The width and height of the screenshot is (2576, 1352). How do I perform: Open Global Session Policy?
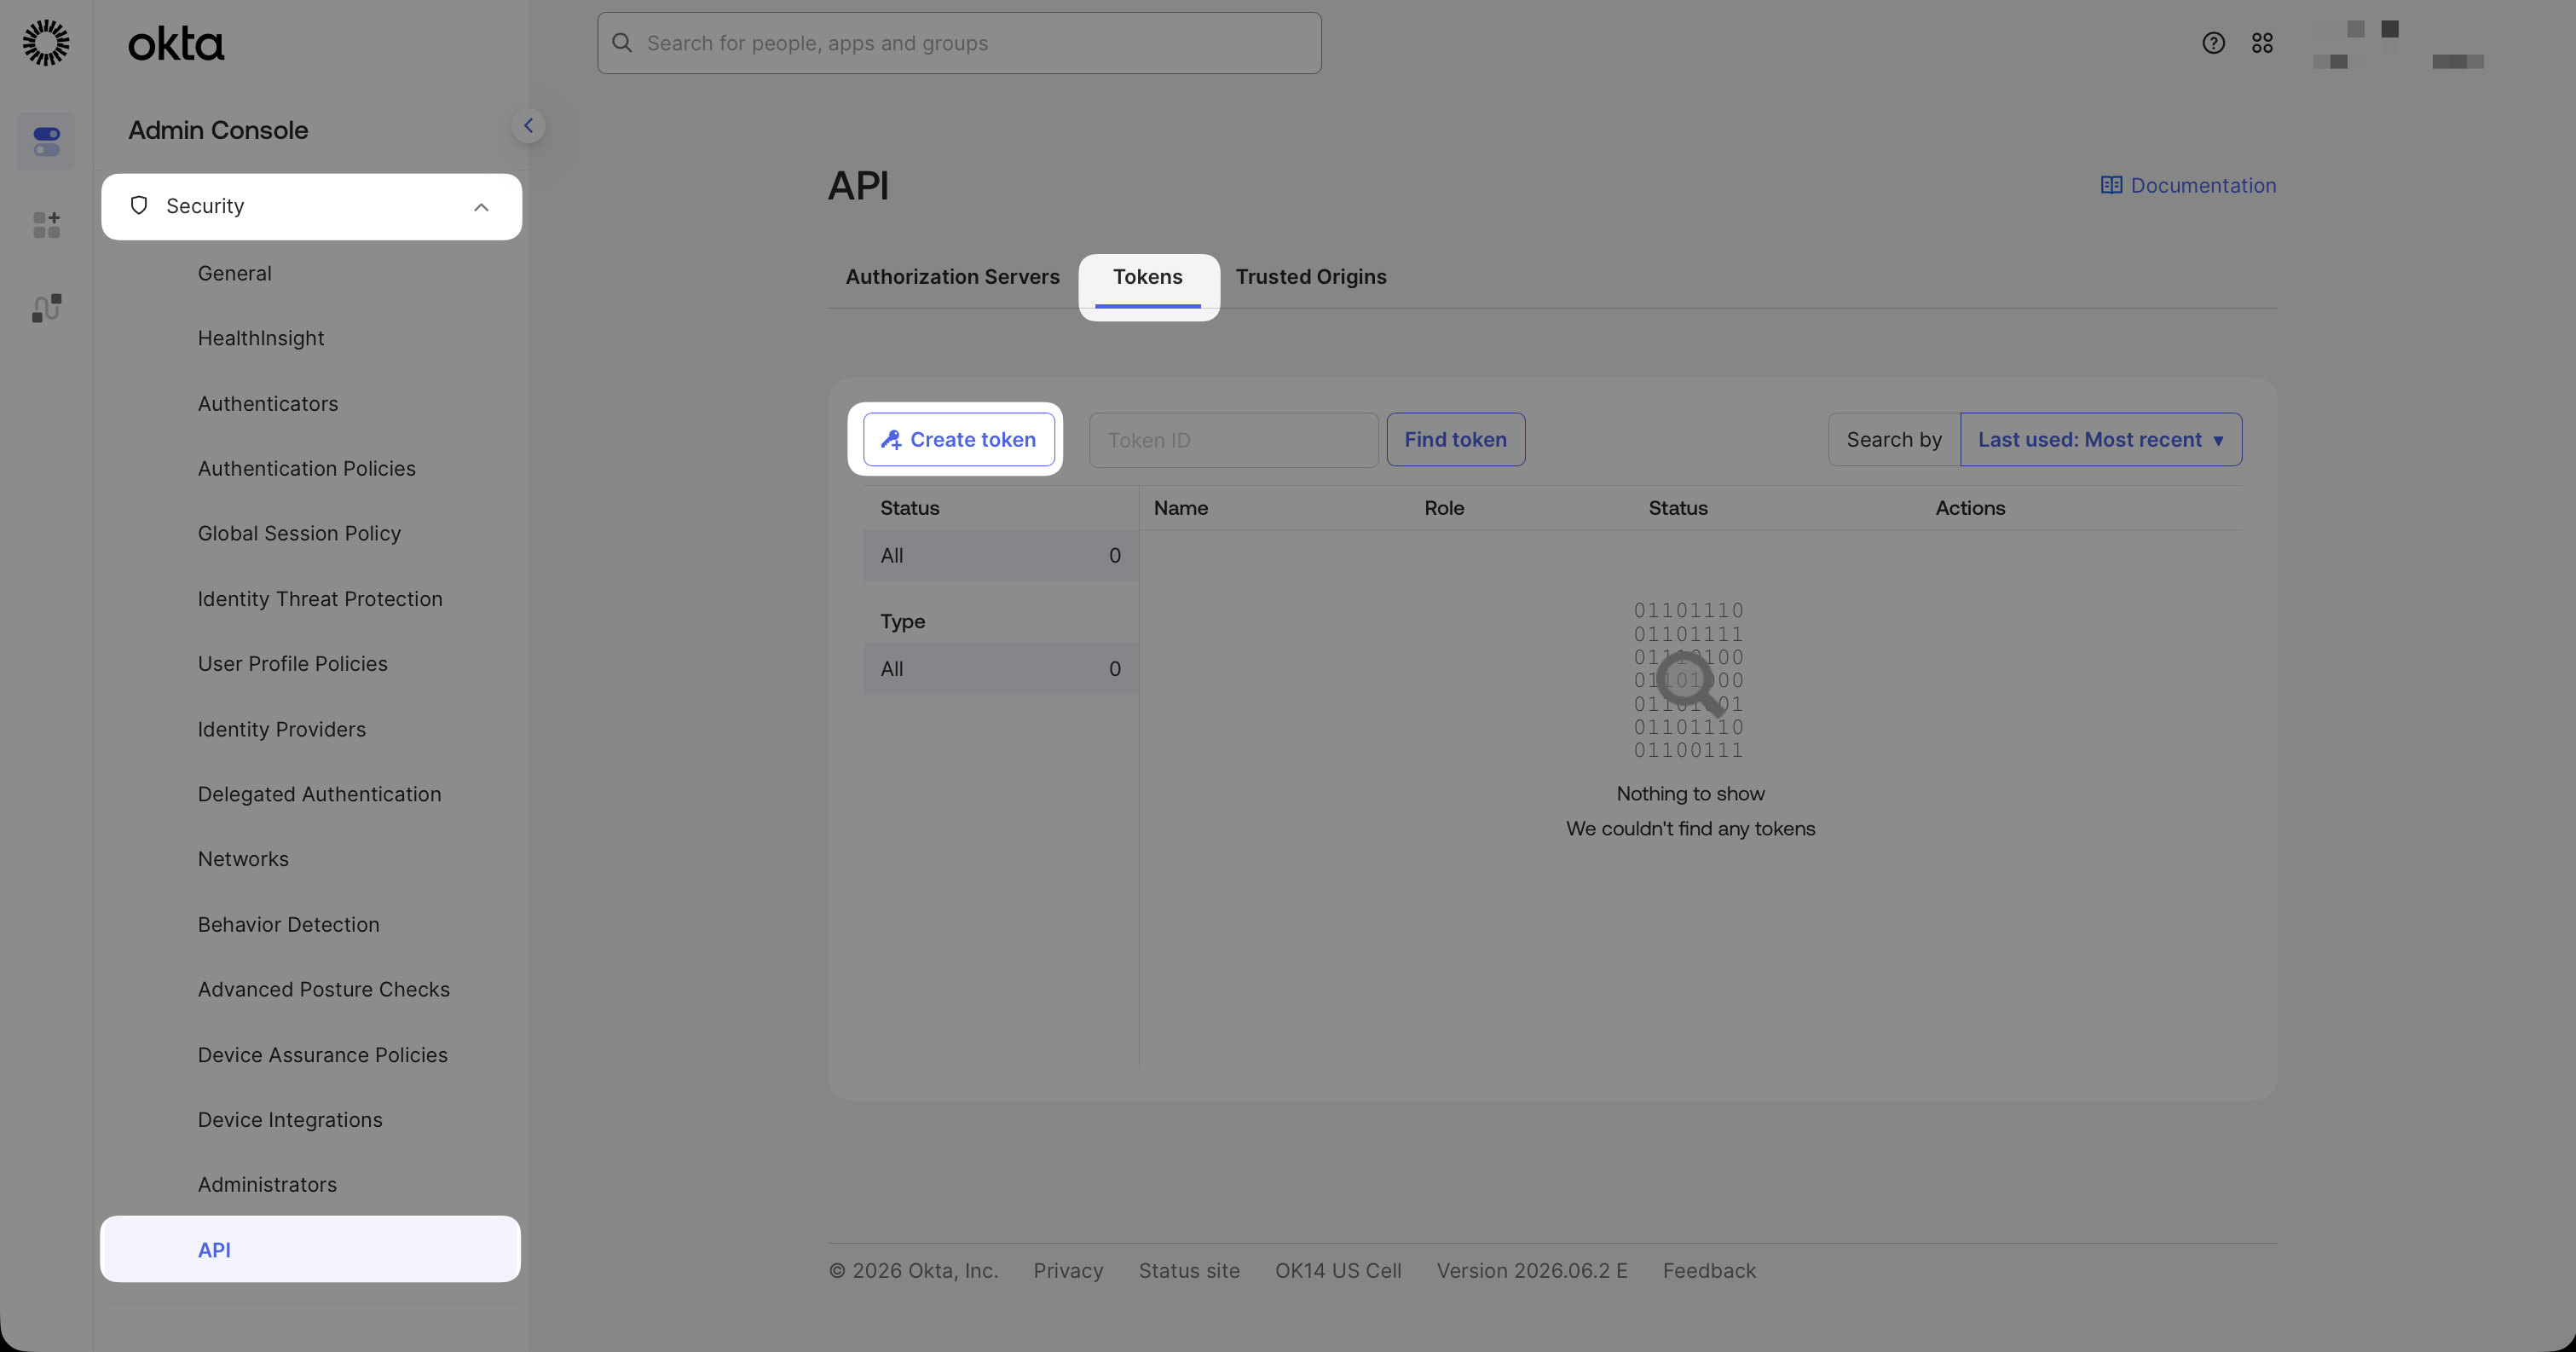point(299,534)
